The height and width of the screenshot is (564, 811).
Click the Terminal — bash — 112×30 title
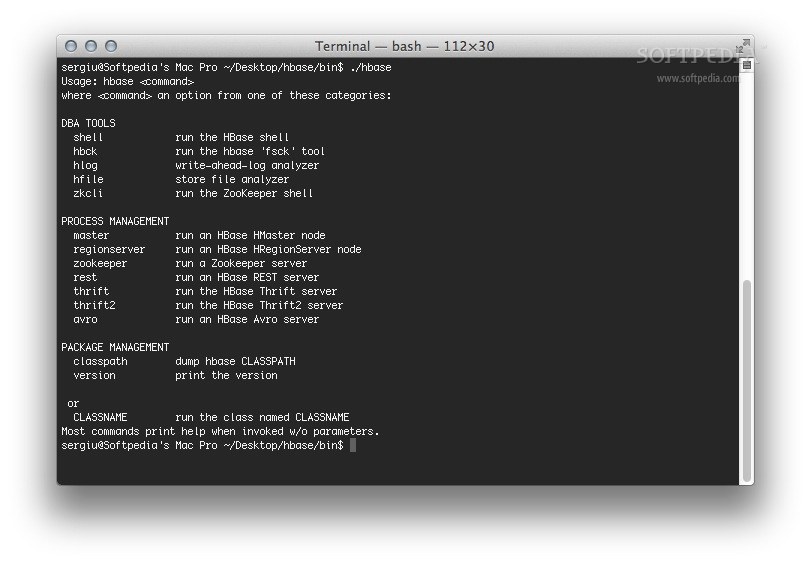pyautogui.click(x=404, y=46)
